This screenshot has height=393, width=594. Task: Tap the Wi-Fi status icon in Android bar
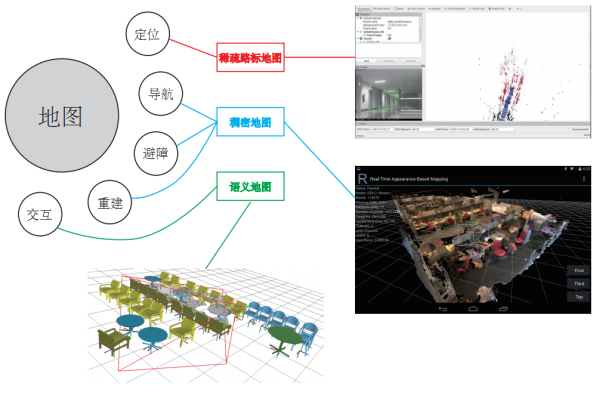[572, 169]
